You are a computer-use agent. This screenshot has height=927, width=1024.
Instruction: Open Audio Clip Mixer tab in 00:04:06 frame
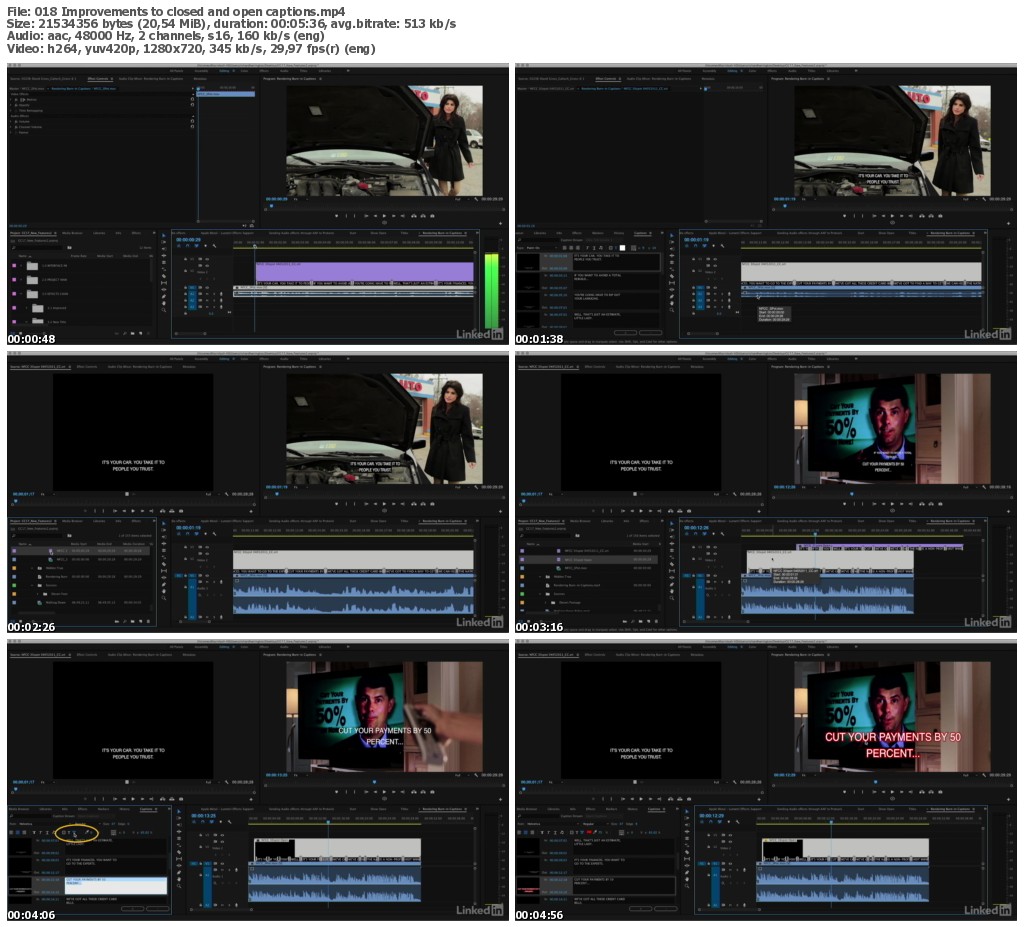point(140,655)
